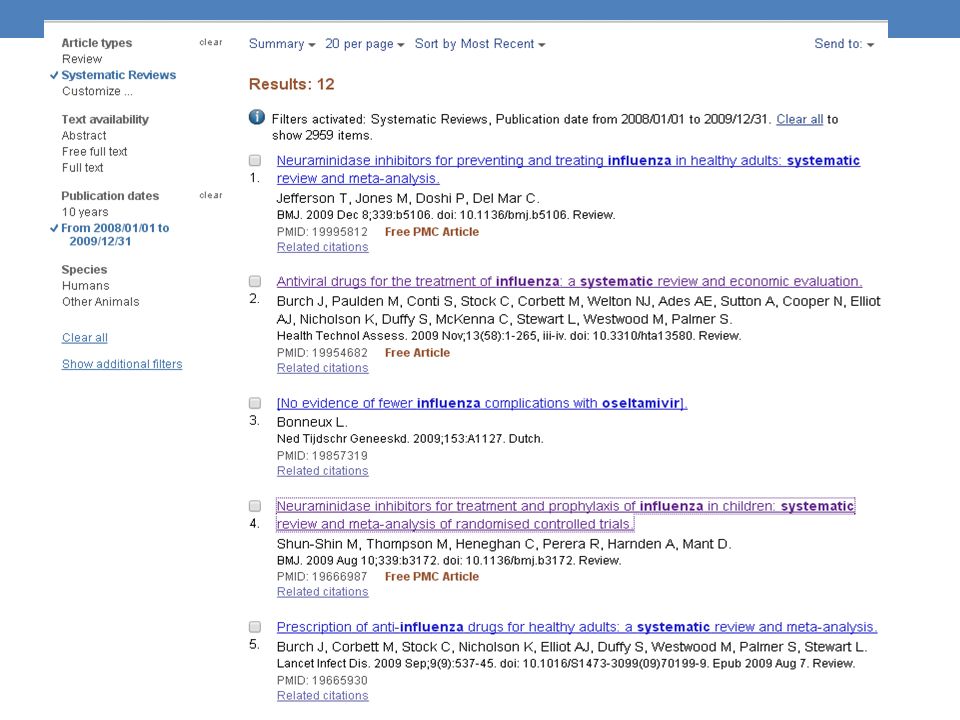Viewport: 960px width, 720px height.
Task: Open article Neuraminidase inhibitors for treatment in children
Action: tap(566, 516)
